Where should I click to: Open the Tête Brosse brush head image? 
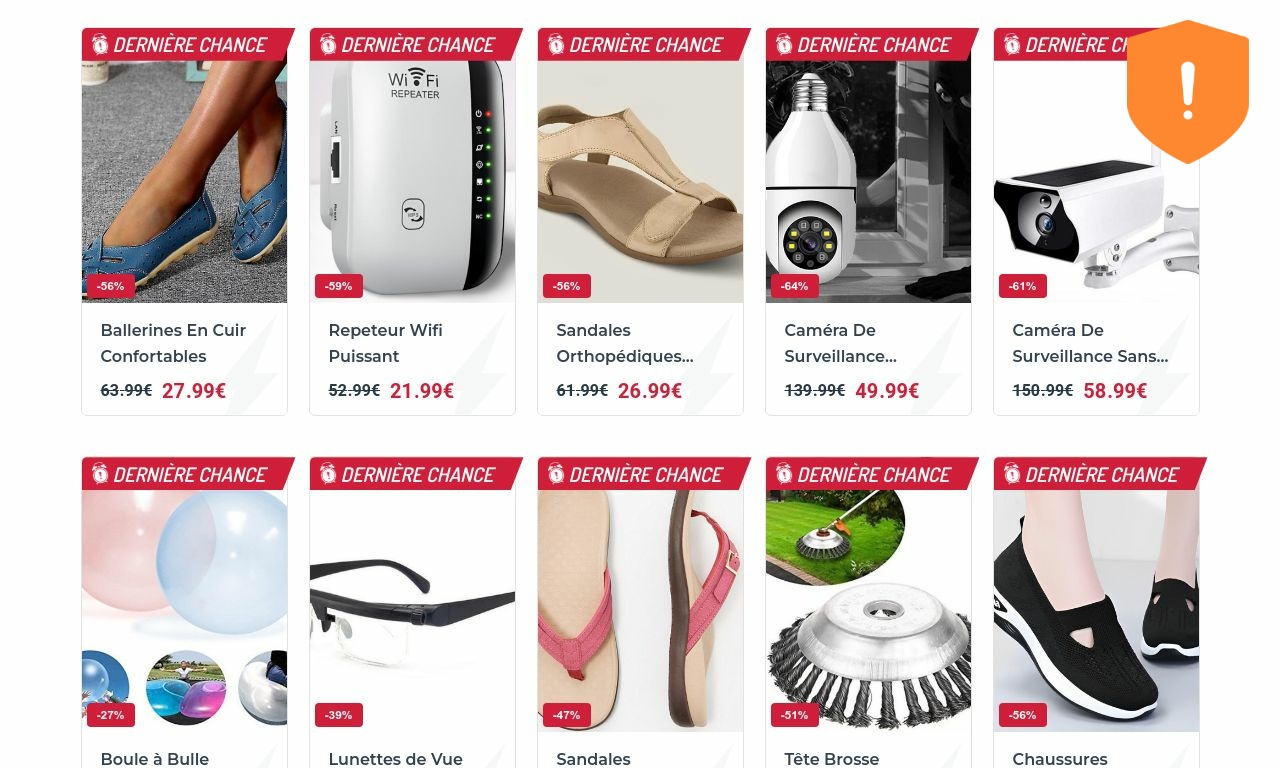pos(868,611)
